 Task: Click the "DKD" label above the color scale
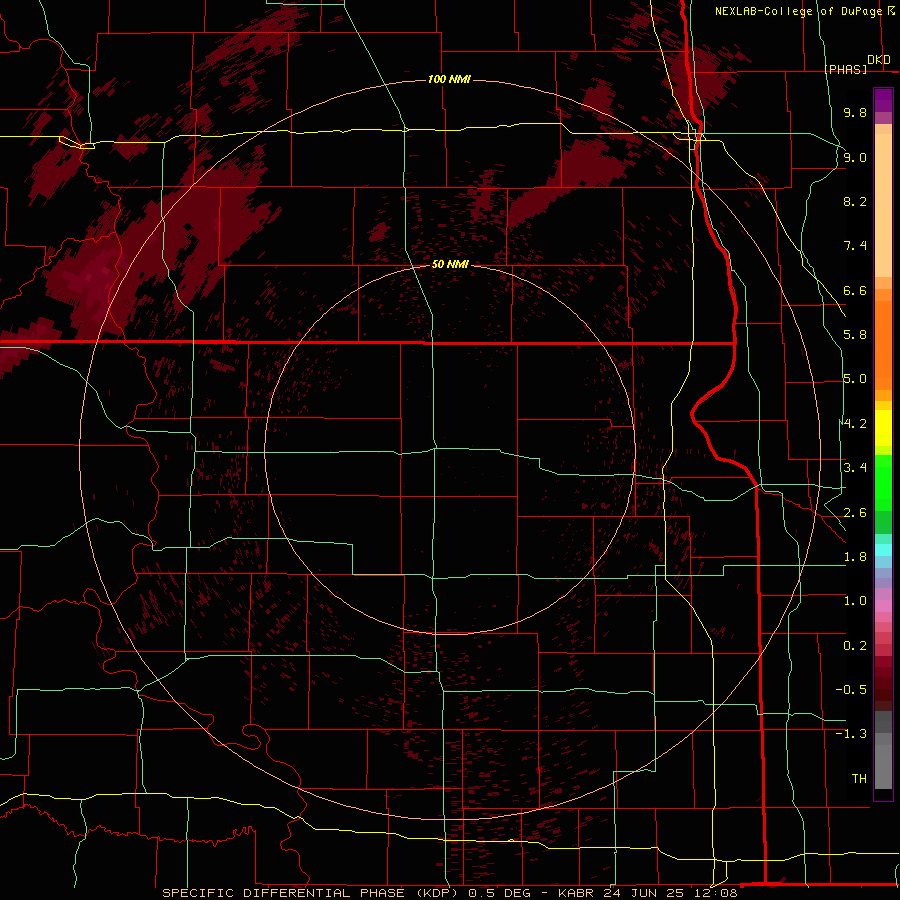pos(879,60)
